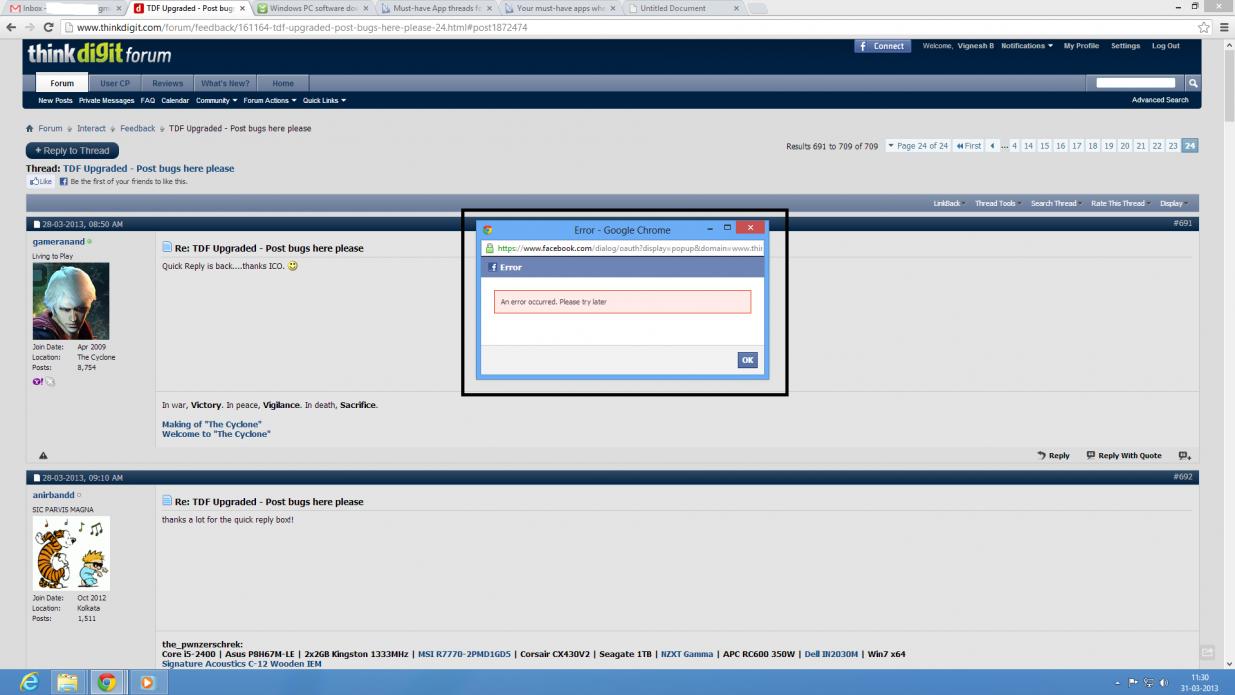Image resolution: width=1235 pixels, height=695 pixels.
Task: Click the forum search input field
Action: tap(1135, 83)
